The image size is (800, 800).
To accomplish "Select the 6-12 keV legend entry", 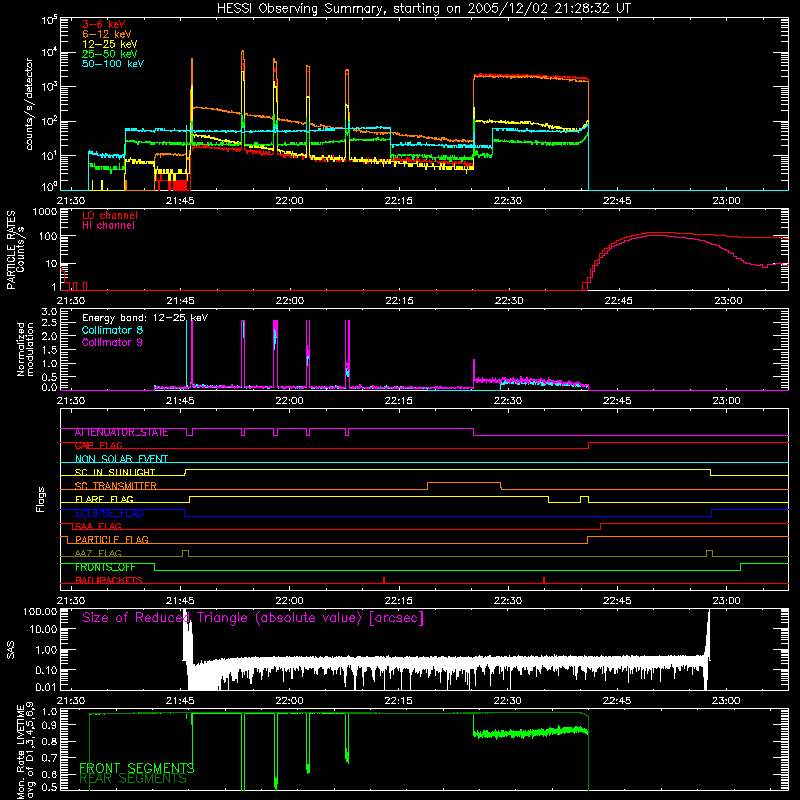I will tap(107, 34).
